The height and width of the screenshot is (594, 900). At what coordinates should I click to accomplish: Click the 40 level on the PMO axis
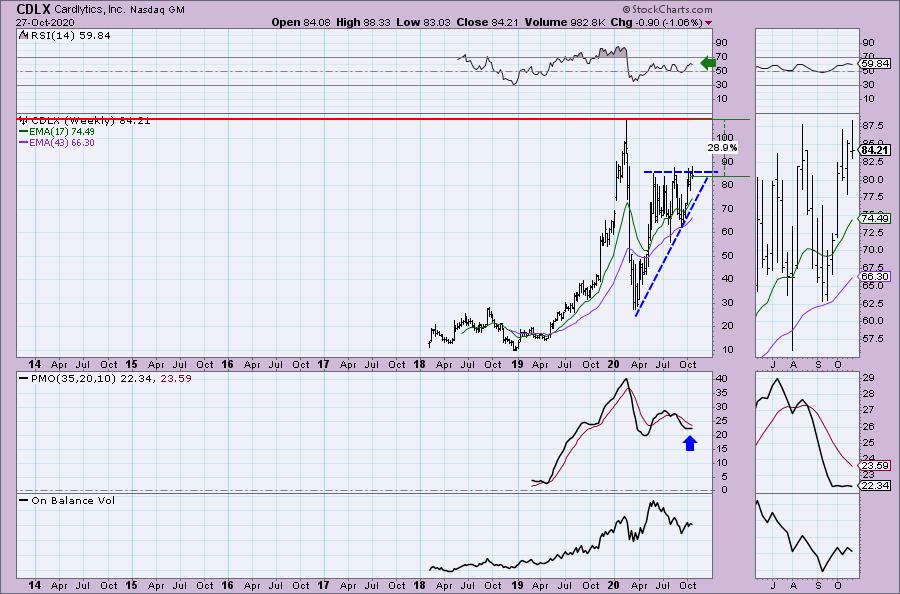(721, 379)
